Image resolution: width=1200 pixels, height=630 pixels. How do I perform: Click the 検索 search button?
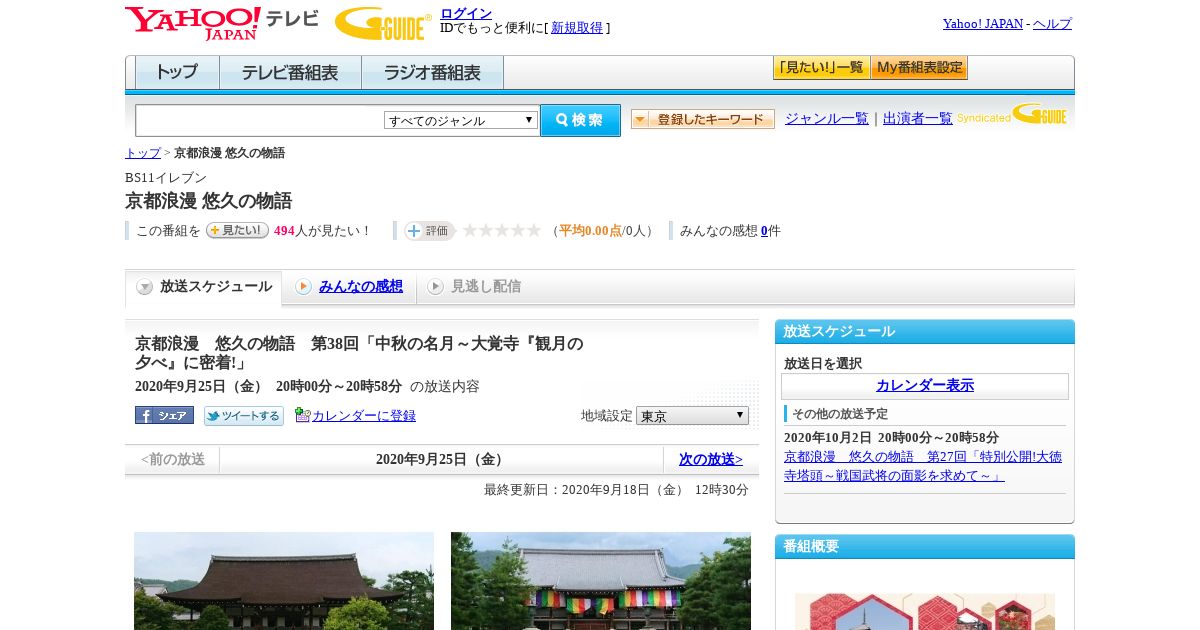[x=580, y=120]
